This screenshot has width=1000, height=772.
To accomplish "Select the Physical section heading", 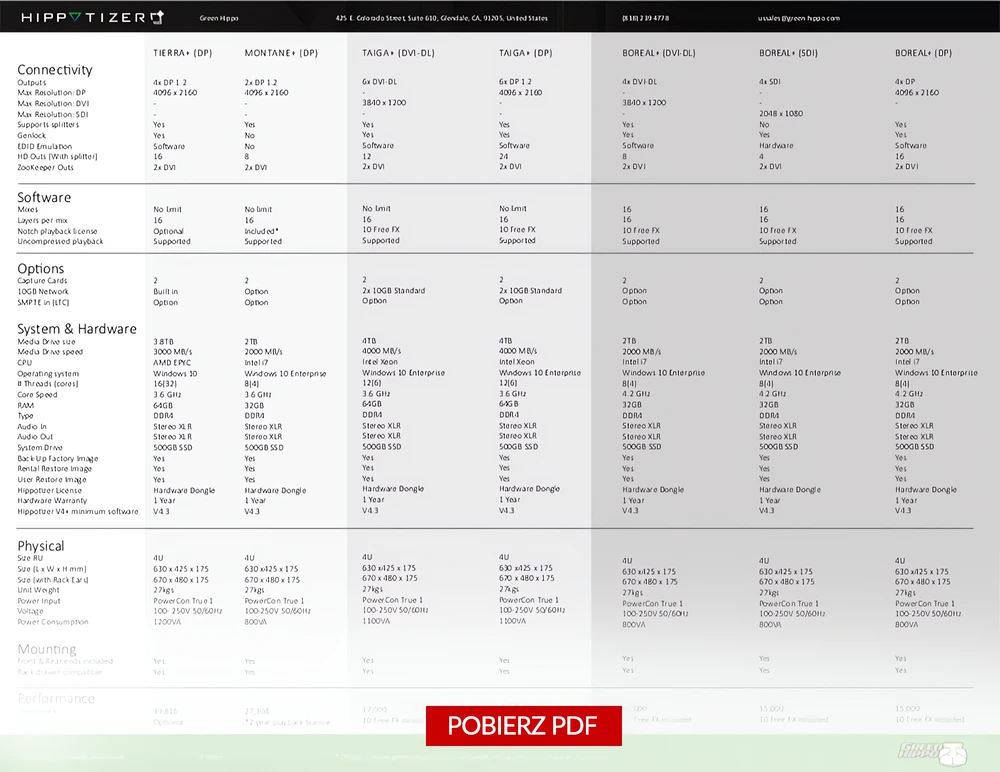I will (x=41, y=546).
